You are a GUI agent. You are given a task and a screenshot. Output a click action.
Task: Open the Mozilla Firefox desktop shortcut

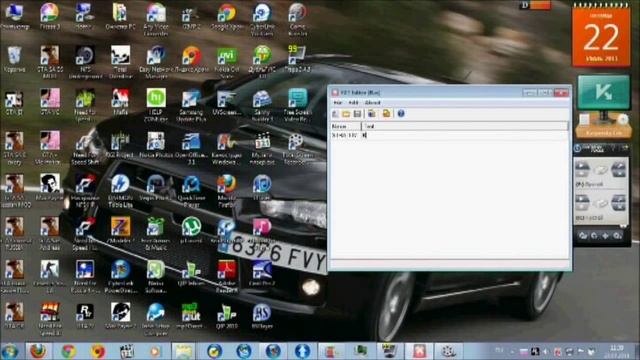click(x=227, y=191)
